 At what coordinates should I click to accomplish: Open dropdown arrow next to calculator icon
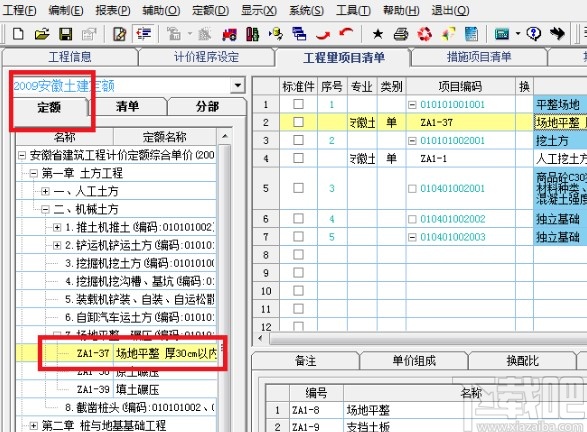[x=518, y=34]
